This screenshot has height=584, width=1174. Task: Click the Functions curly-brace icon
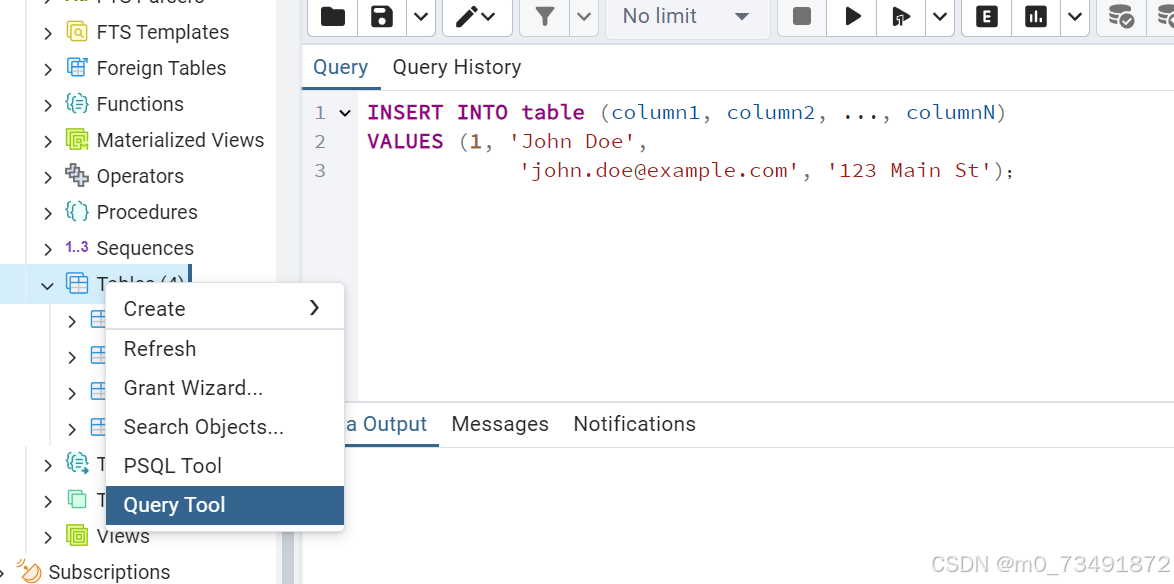tap(77, 103)
